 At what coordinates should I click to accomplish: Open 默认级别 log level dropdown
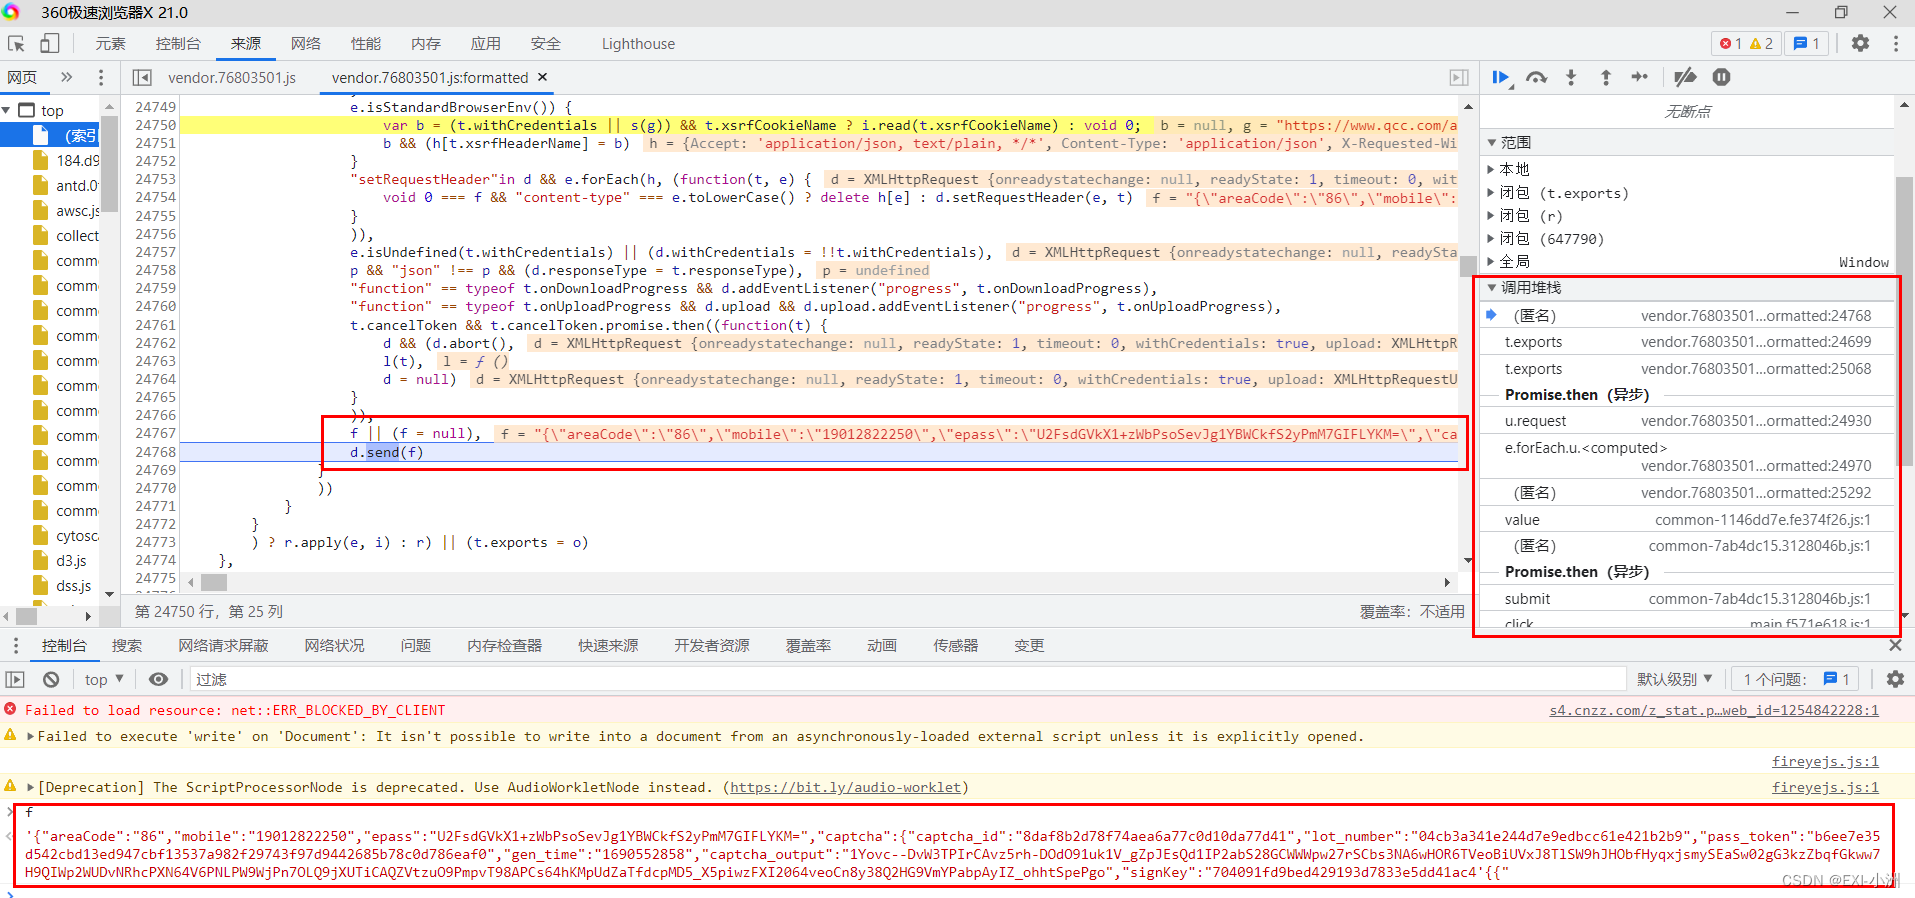[x=1675, y=679]
